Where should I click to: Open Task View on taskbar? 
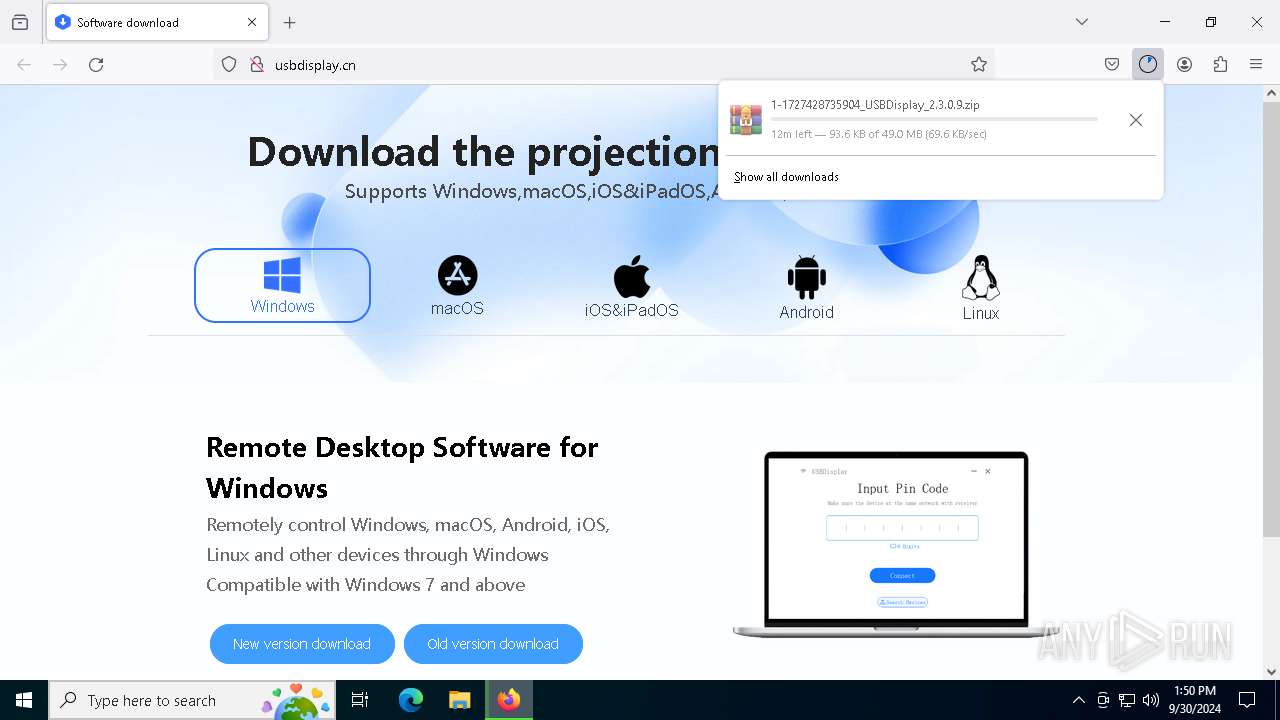pos(360,700)
